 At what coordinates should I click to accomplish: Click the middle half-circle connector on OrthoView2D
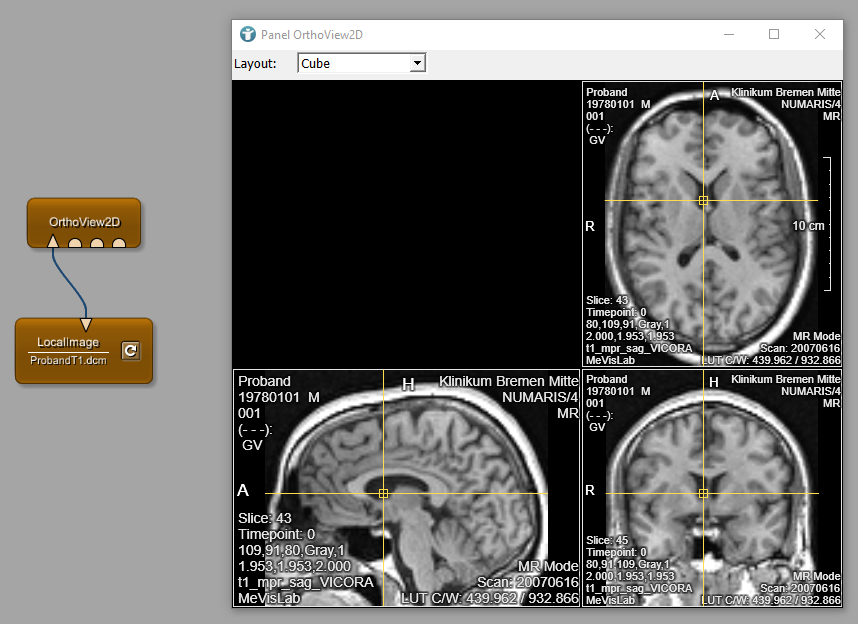click(97, 243)
